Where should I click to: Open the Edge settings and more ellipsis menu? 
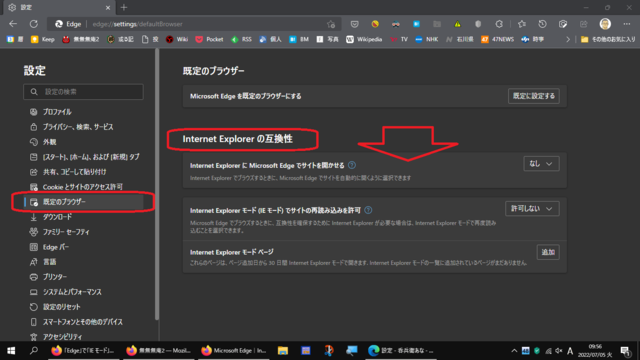click(x=627, y=24)
